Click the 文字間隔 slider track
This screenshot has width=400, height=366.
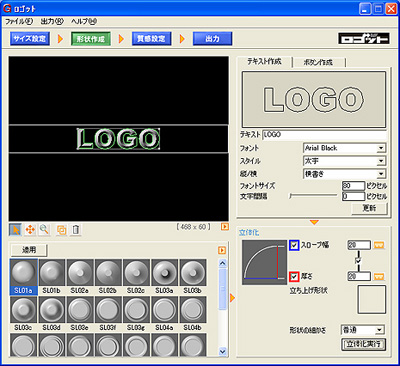click(x=314, y=196)
